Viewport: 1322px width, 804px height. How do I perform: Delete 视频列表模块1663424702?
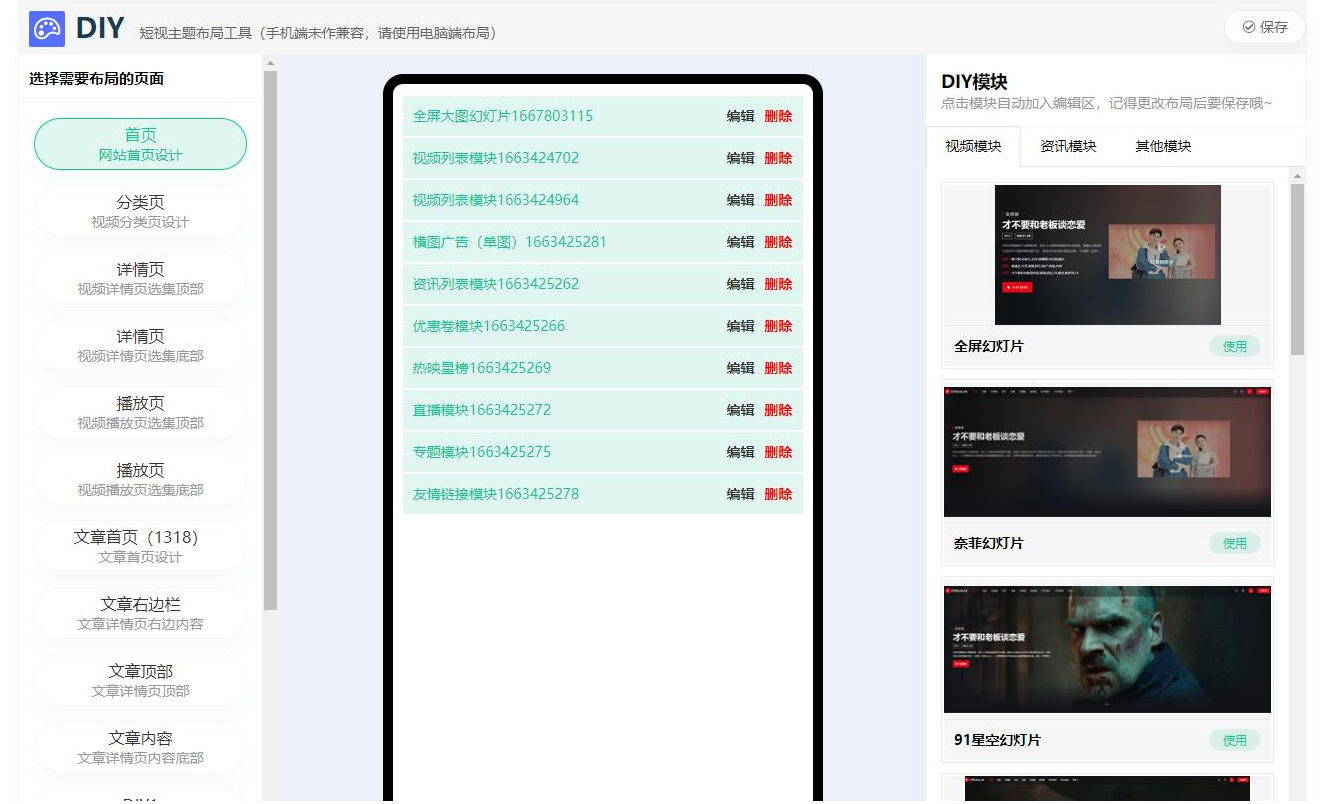pyautogui.click(x=778, y=158)
